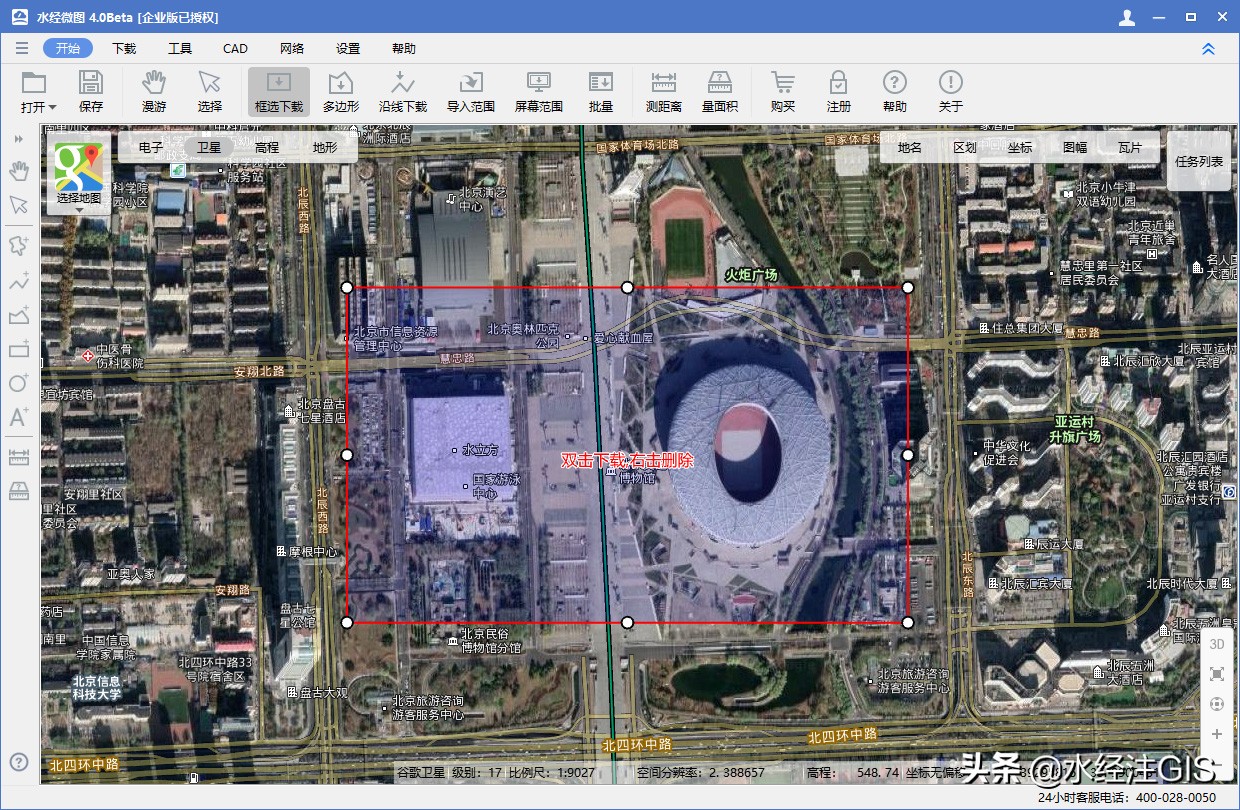Click the top-center handle of red selection box
Viewport: 1240px width, 810px height.
pos(627,287)
